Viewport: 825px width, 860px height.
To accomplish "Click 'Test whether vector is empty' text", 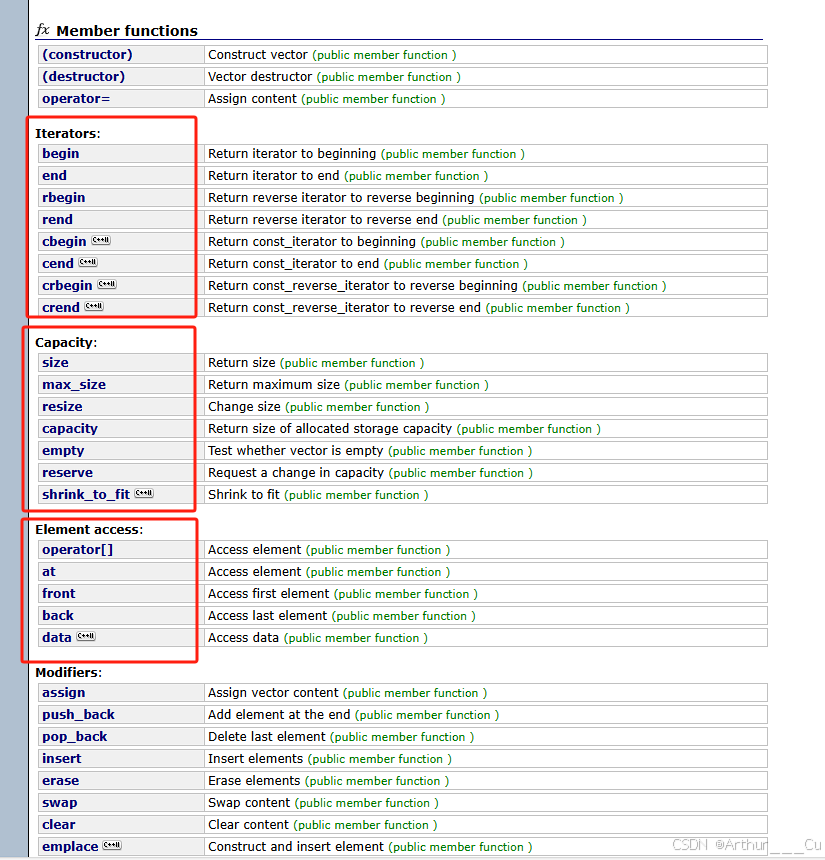I will click(295, 451).
